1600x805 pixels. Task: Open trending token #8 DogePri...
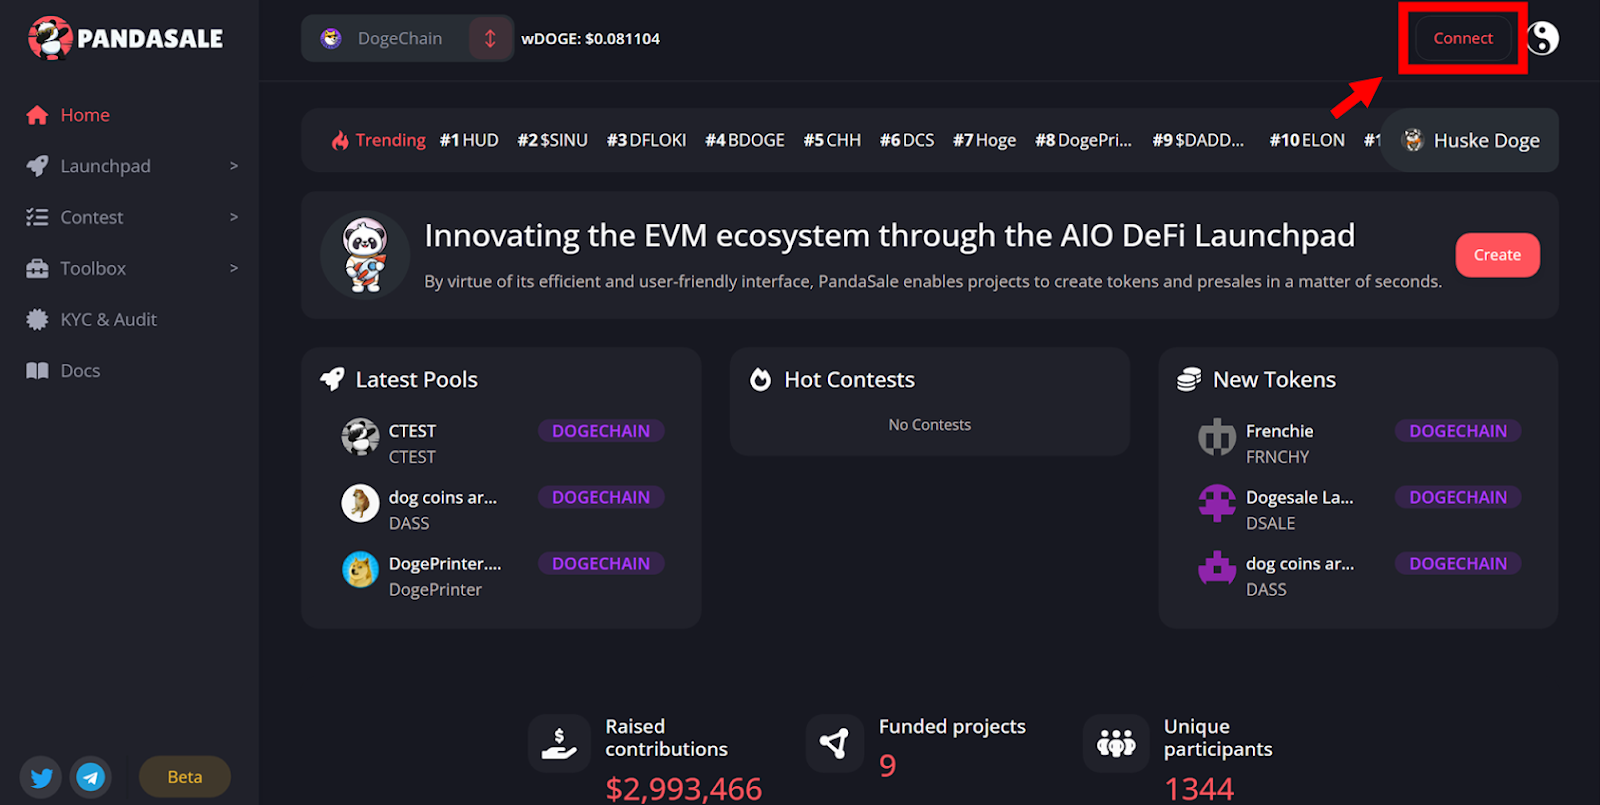[x=1083, y=140]
